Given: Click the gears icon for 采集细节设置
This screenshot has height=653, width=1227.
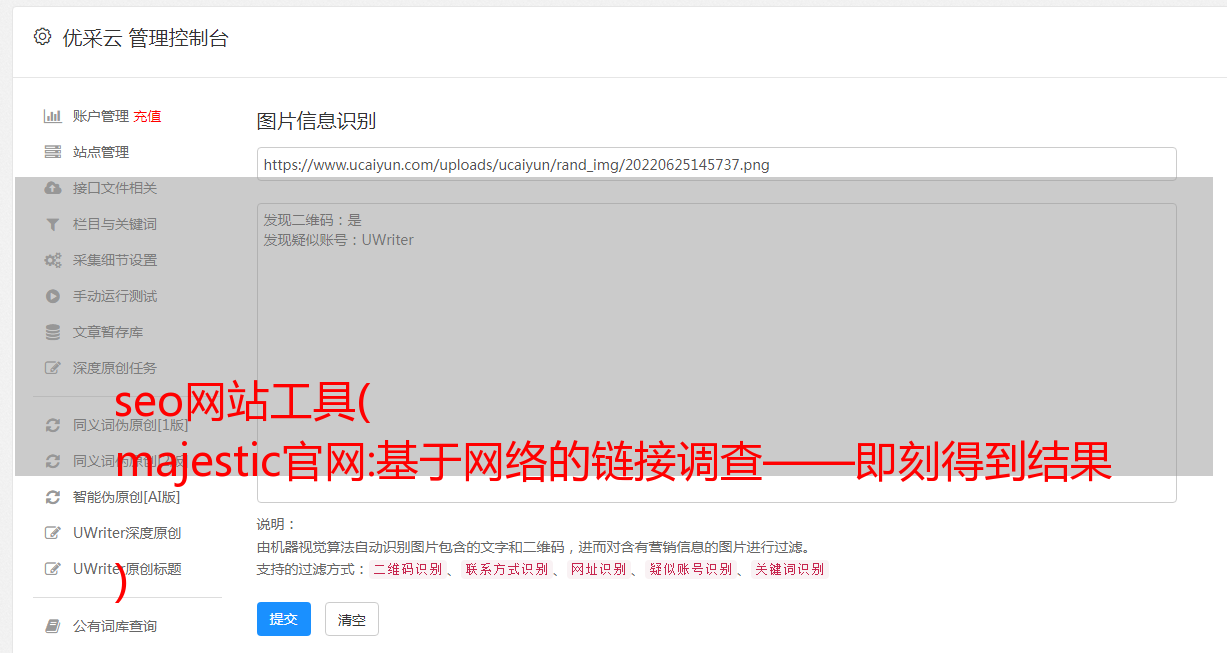Looking at the screenshot, I should [x=53, y=260].
